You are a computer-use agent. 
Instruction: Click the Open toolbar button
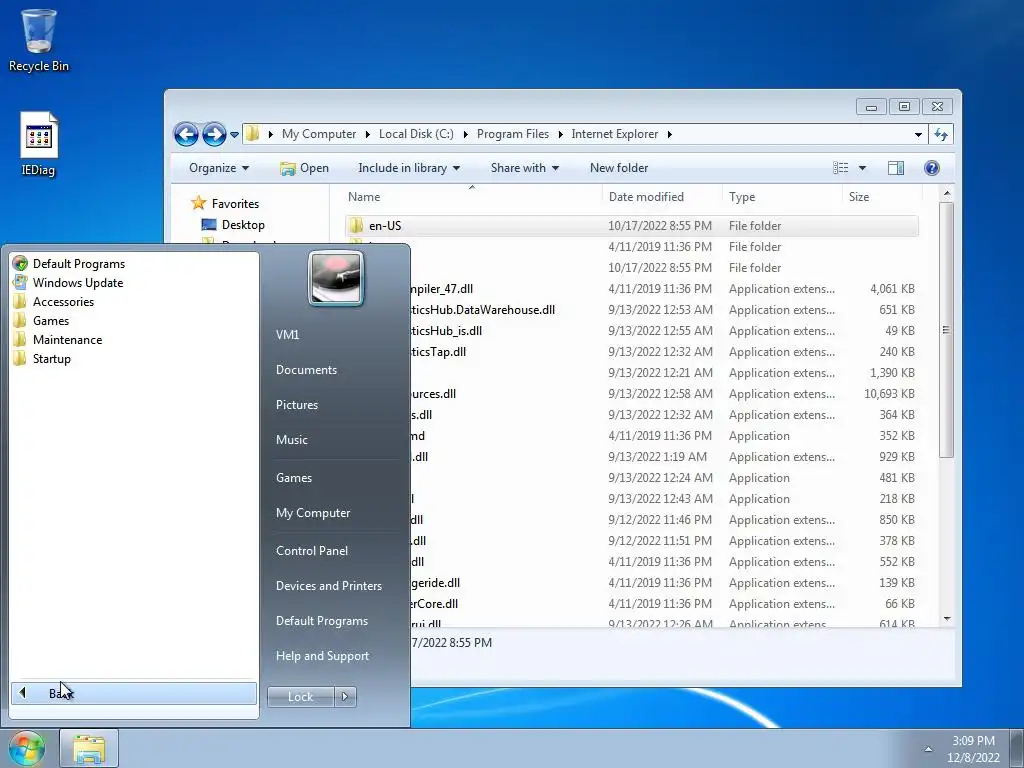[304, 168]
